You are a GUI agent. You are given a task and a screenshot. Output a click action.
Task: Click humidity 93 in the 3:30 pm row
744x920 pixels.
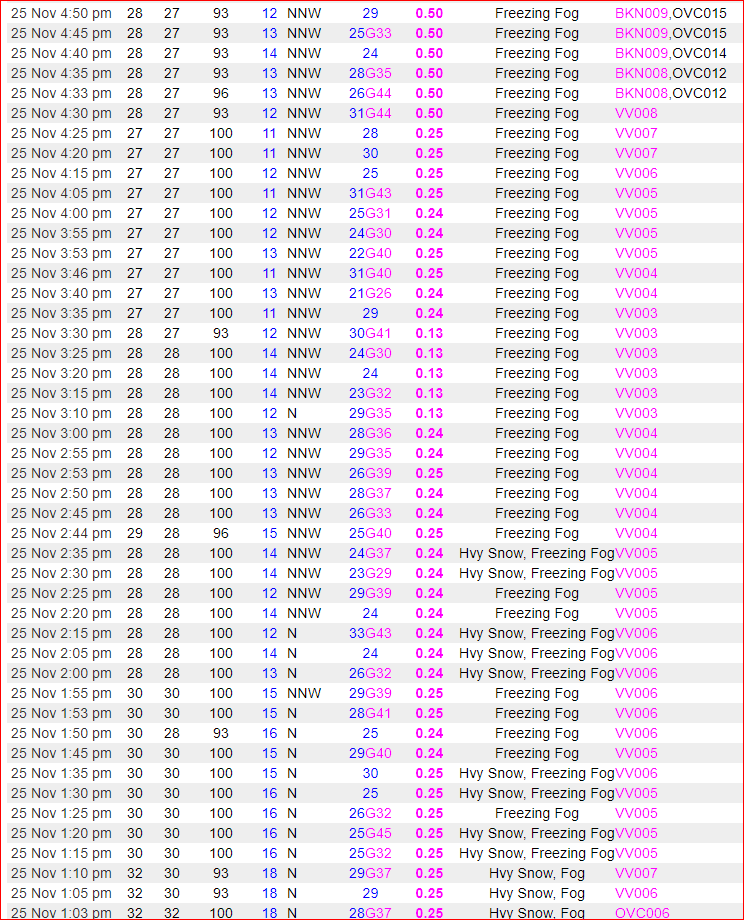(221, 333)
